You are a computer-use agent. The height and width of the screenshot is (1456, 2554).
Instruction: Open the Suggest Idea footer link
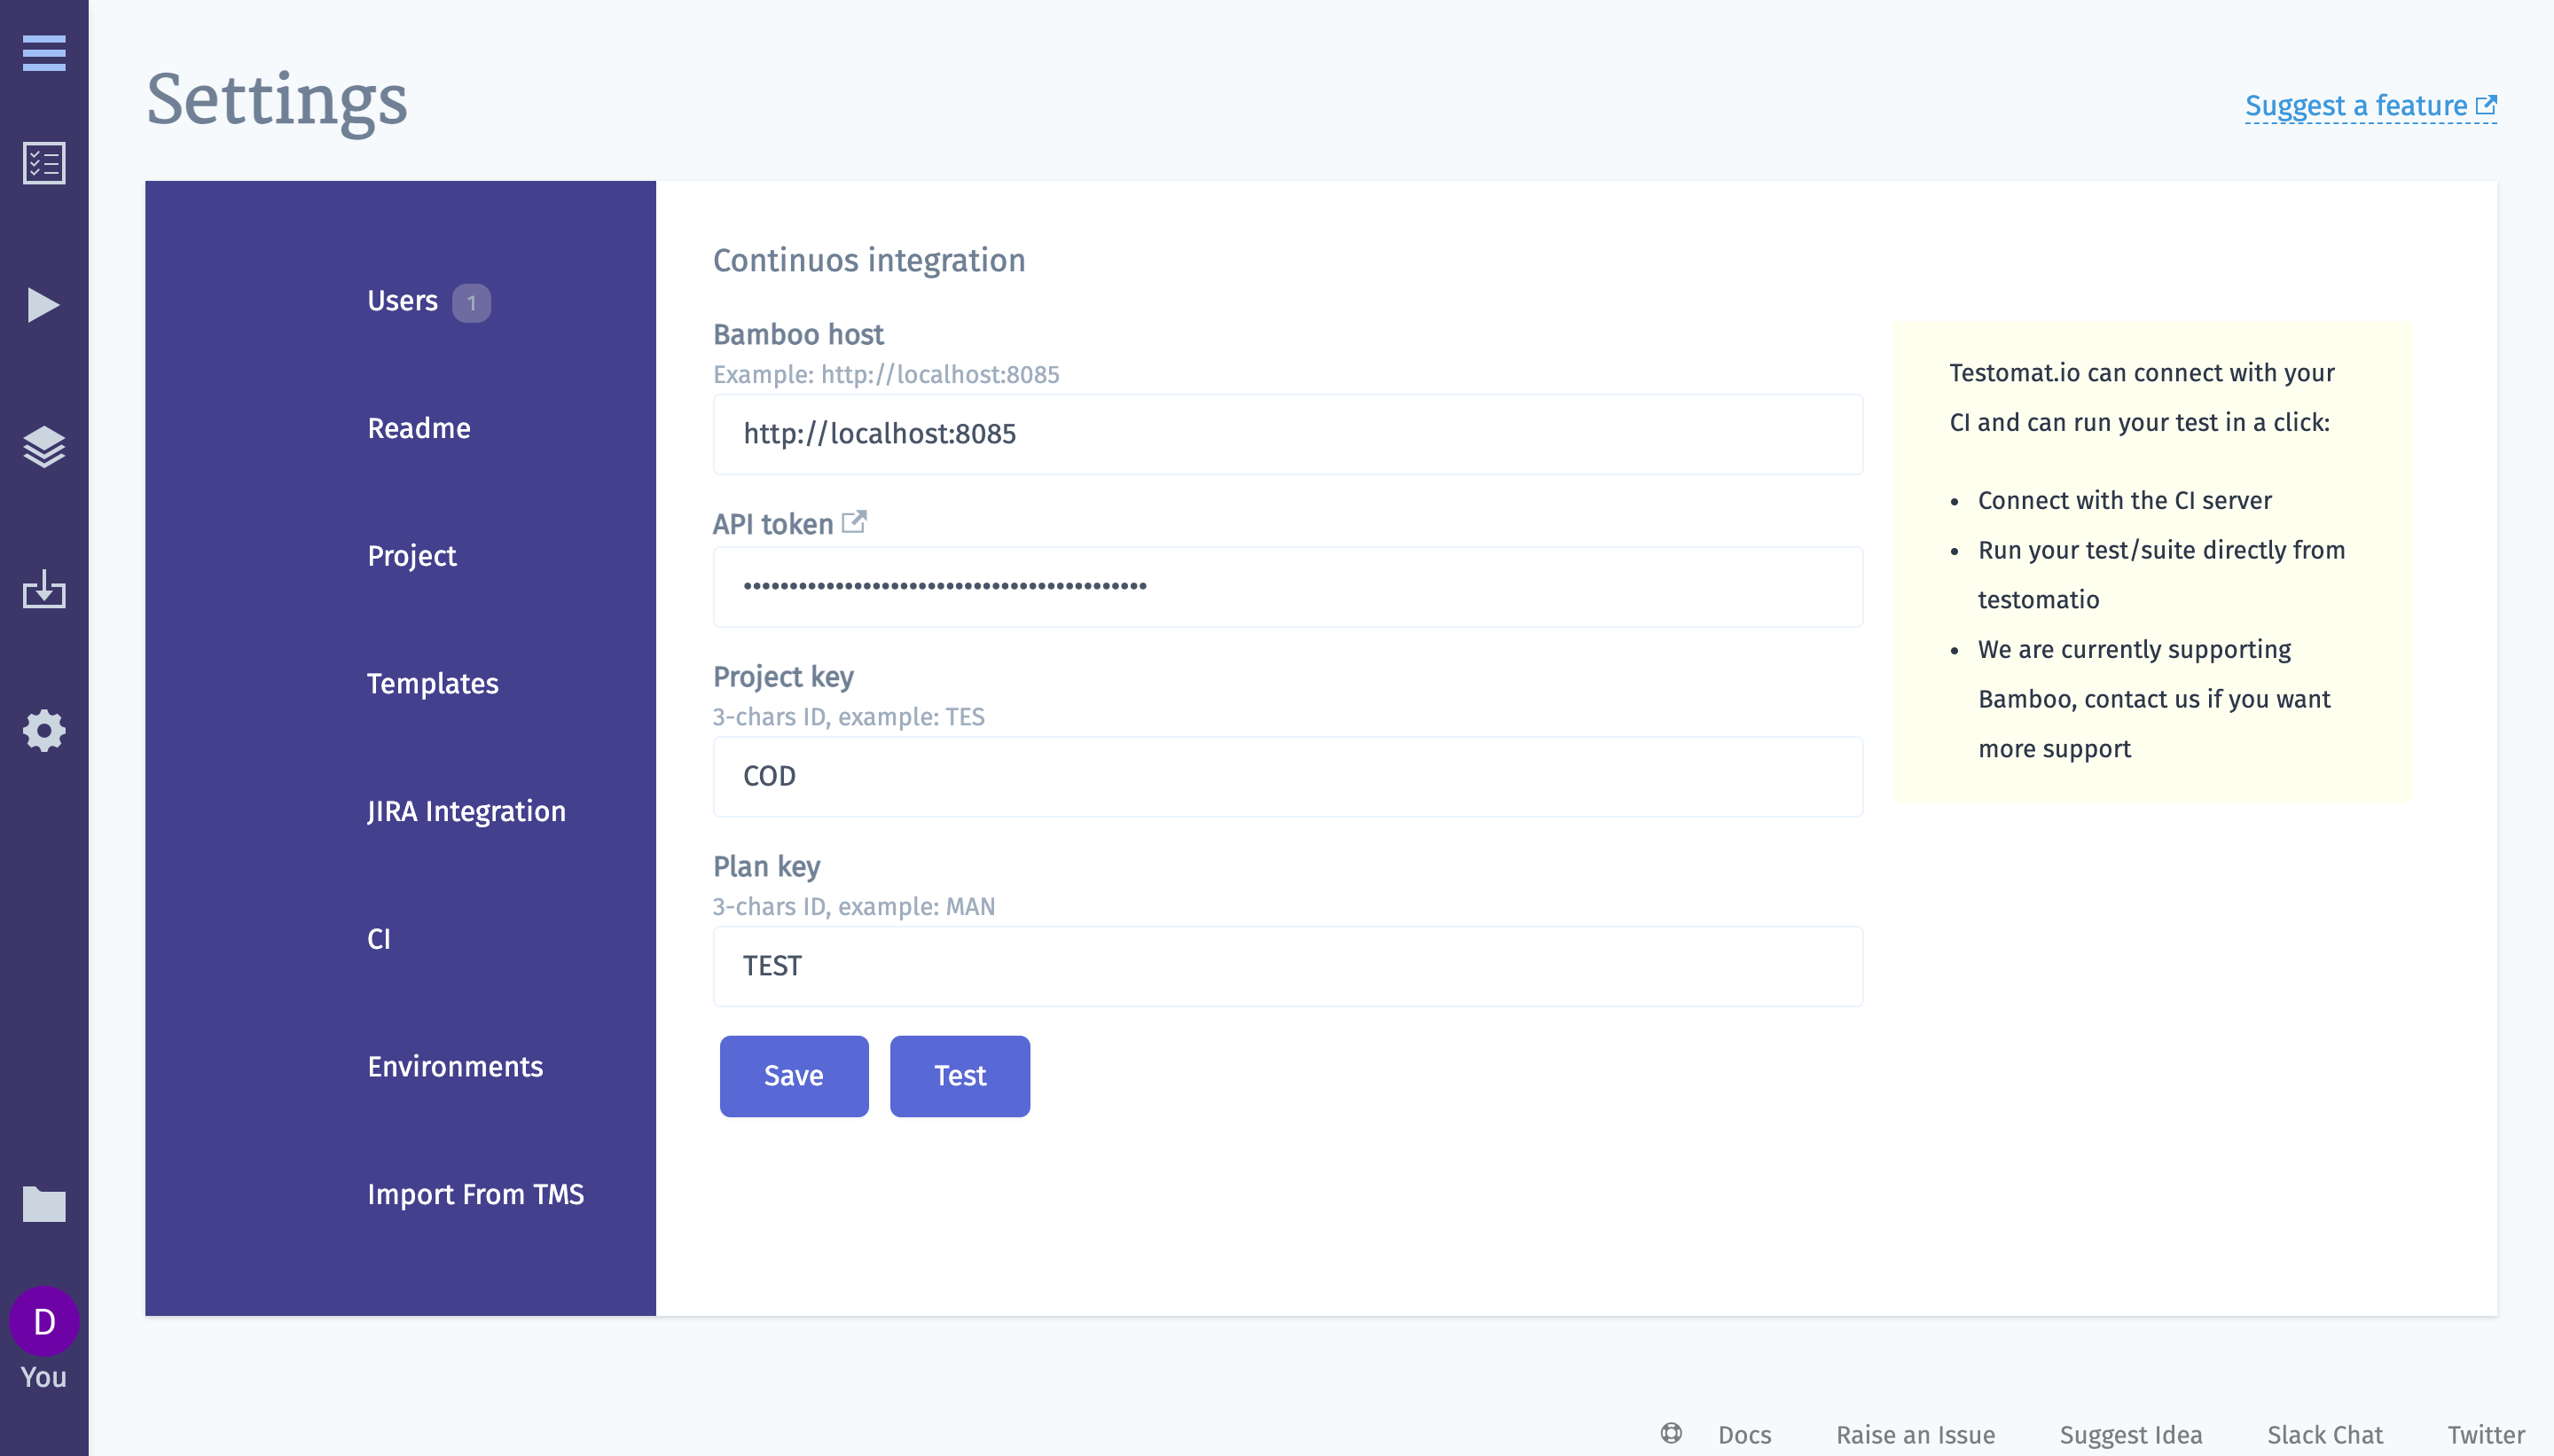point(2131,1435)
